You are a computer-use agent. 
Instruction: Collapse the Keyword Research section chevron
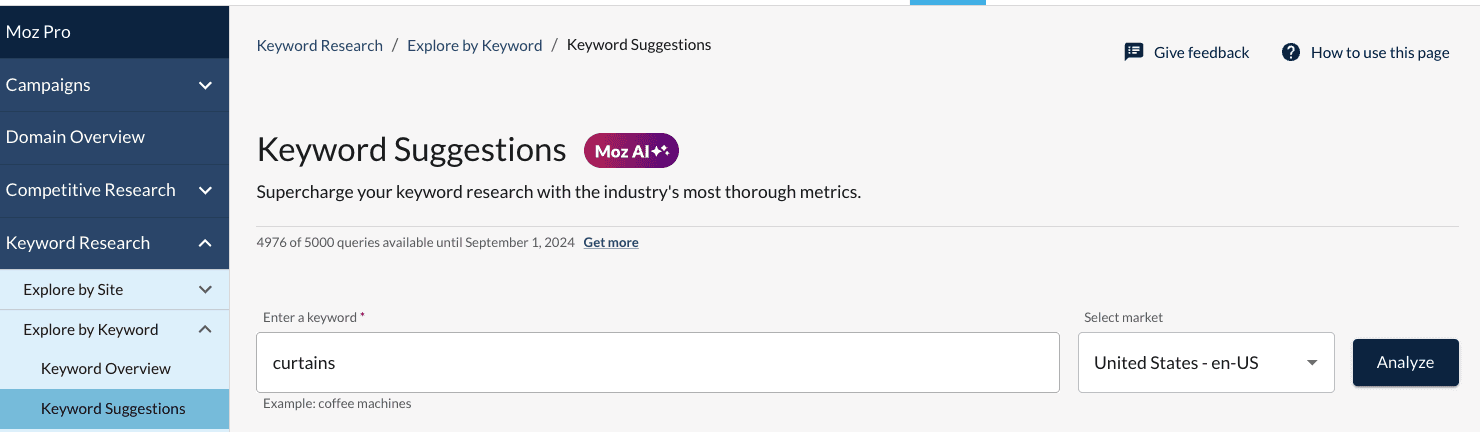coord(205,243)
